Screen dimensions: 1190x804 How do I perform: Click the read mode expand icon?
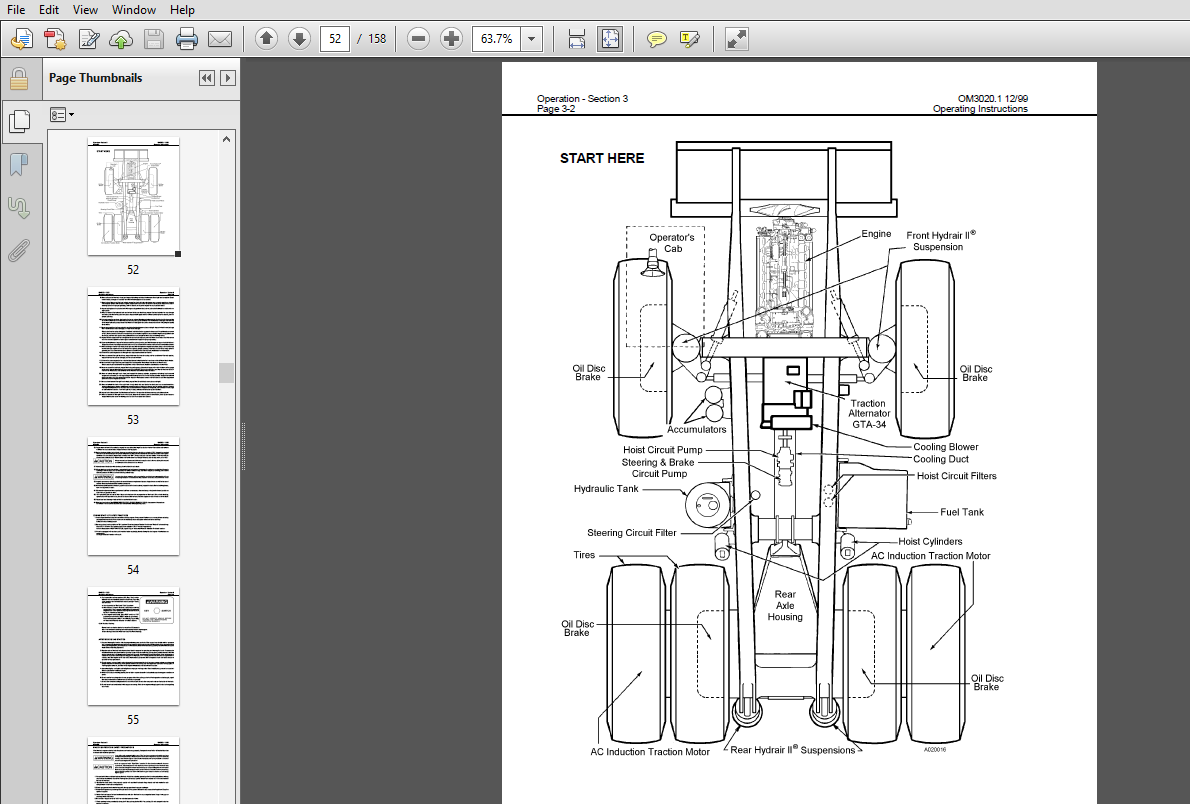pyautogui.click(x=737, y=39)
